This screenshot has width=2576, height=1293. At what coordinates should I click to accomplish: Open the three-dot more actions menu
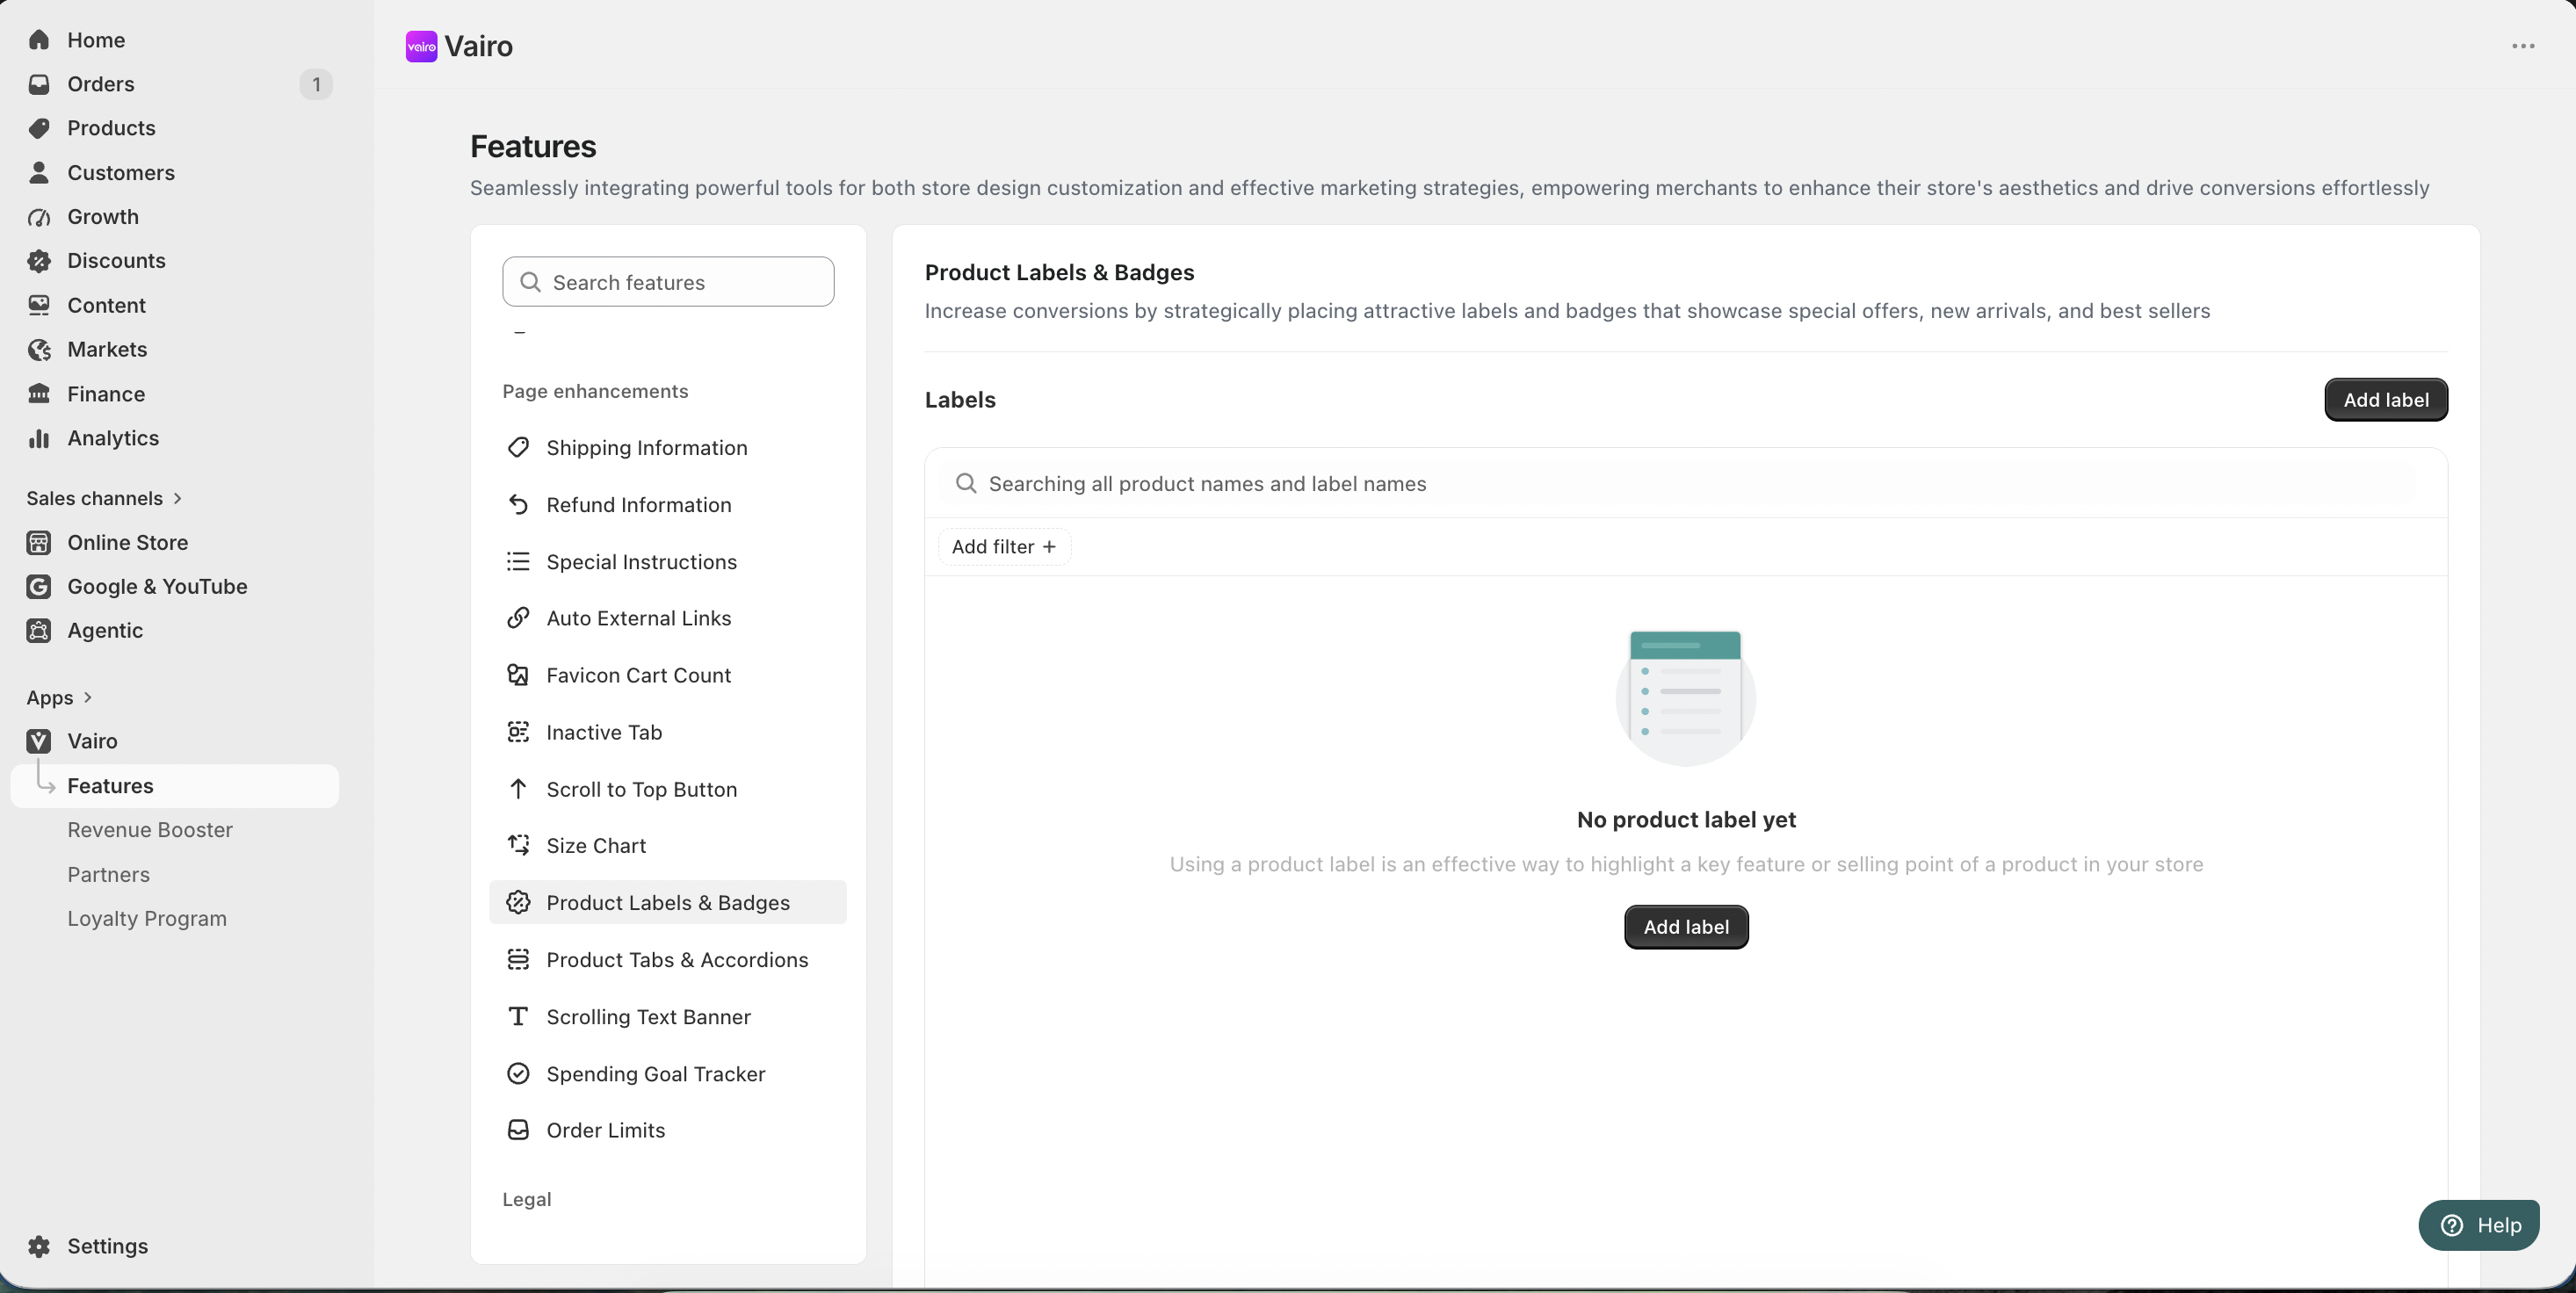(x=2523, y=46)
